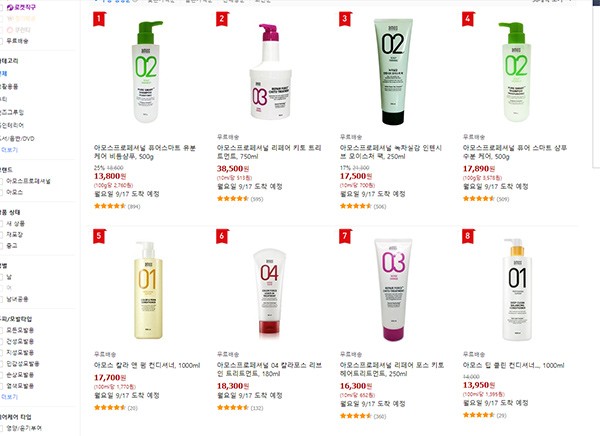Click star rating under 13,950원 conditioner
The image size is (600, 436).
pyautogui.click(x=479, y=415)
